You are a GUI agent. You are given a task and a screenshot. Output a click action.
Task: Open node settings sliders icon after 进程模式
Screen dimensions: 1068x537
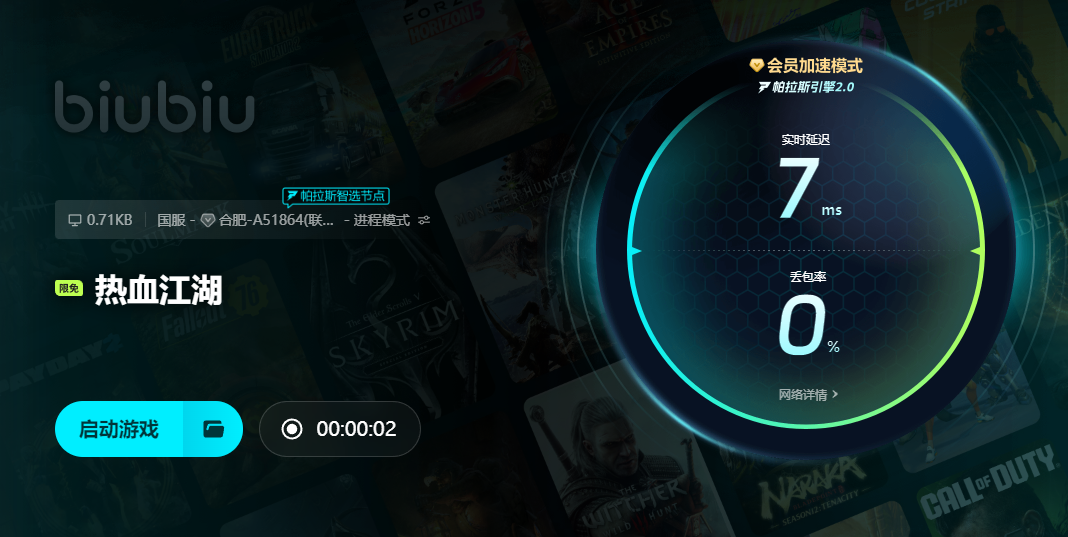[424, 220]
